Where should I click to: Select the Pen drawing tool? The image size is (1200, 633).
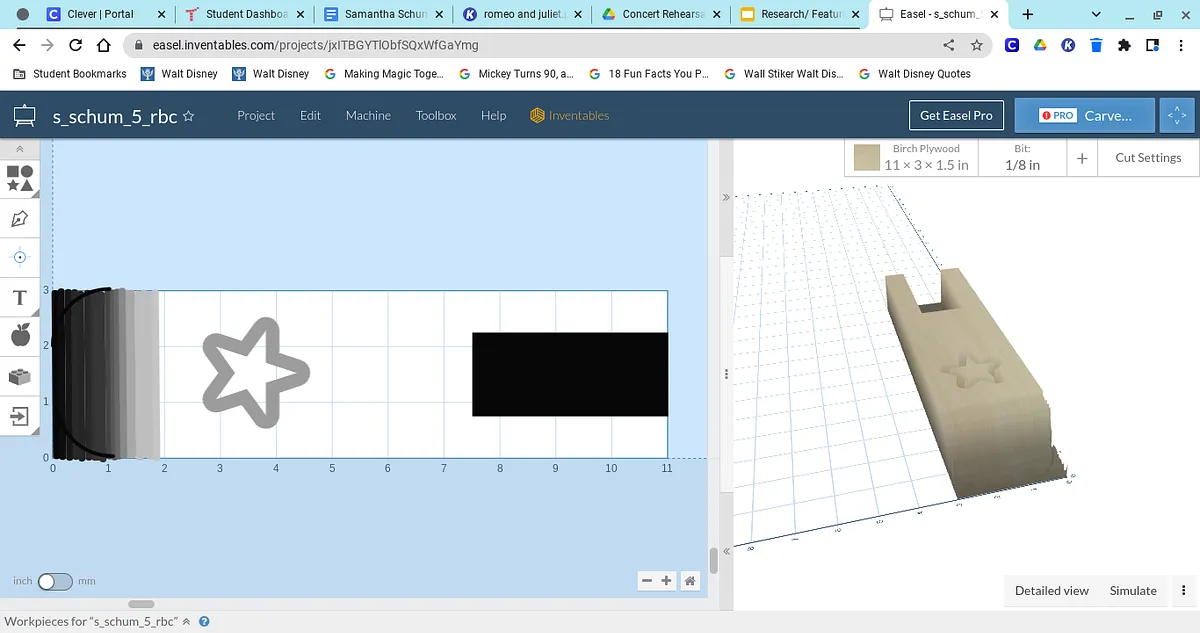click(x=20, y=218)
